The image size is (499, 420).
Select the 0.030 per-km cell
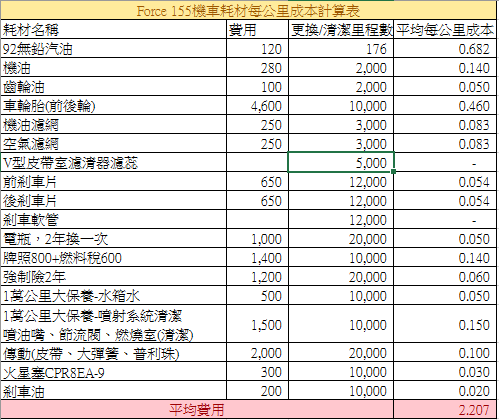coord(445,371)
